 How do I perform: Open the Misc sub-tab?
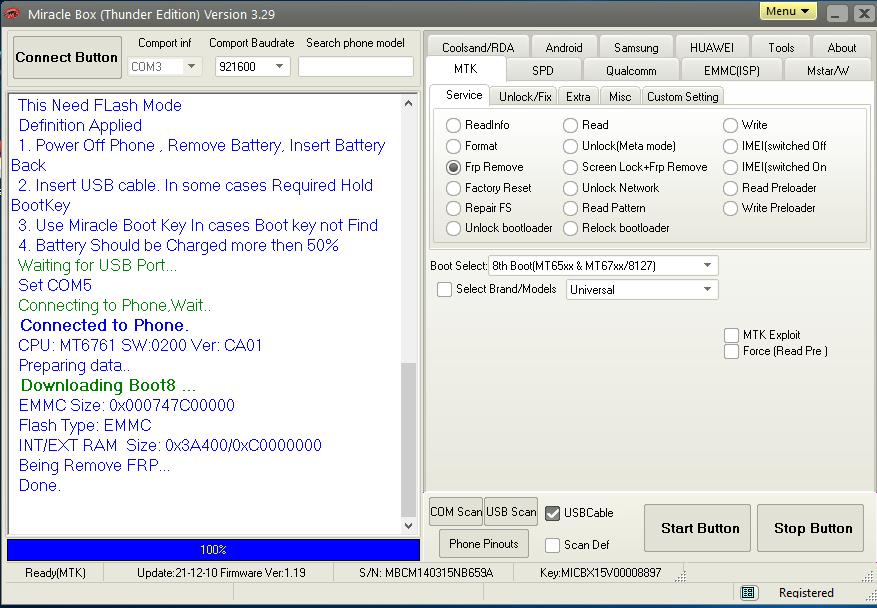(620, 97)
